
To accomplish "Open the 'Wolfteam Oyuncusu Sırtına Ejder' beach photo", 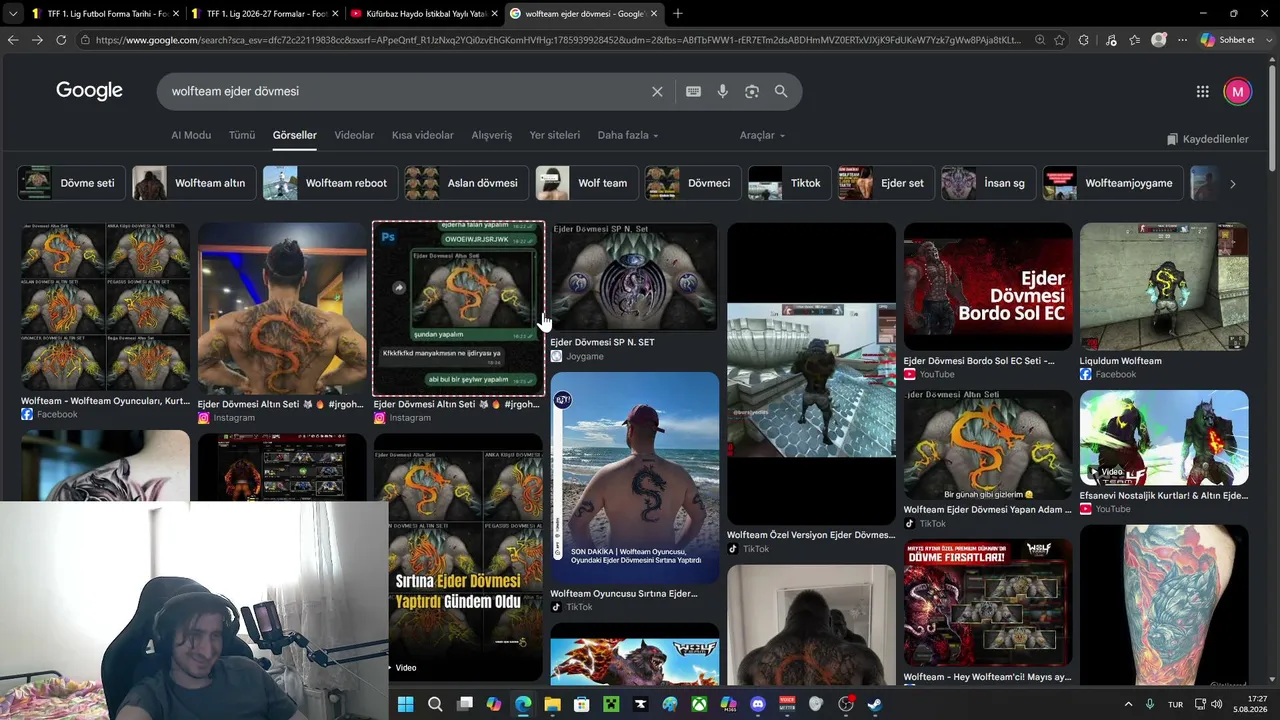I will [x=634, y=477].
